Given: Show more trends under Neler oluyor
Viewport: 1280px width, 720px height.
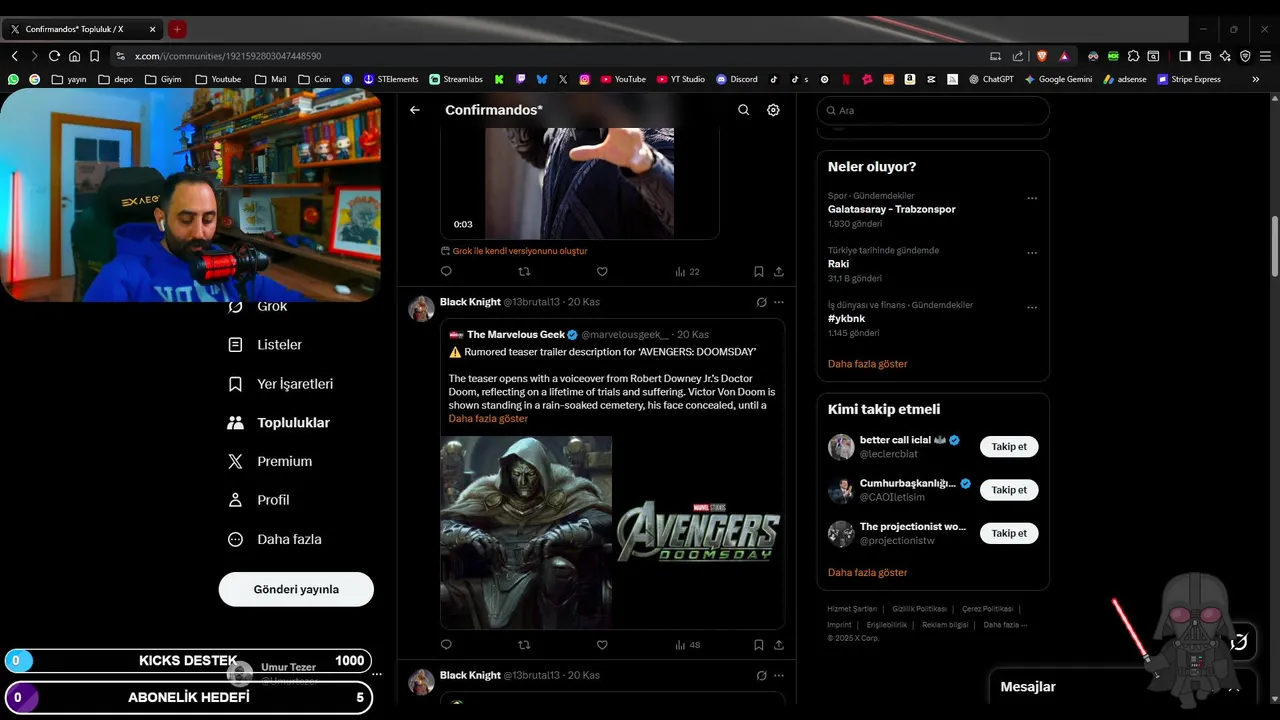Looking at the screenshot, I should tap(867, 364).
